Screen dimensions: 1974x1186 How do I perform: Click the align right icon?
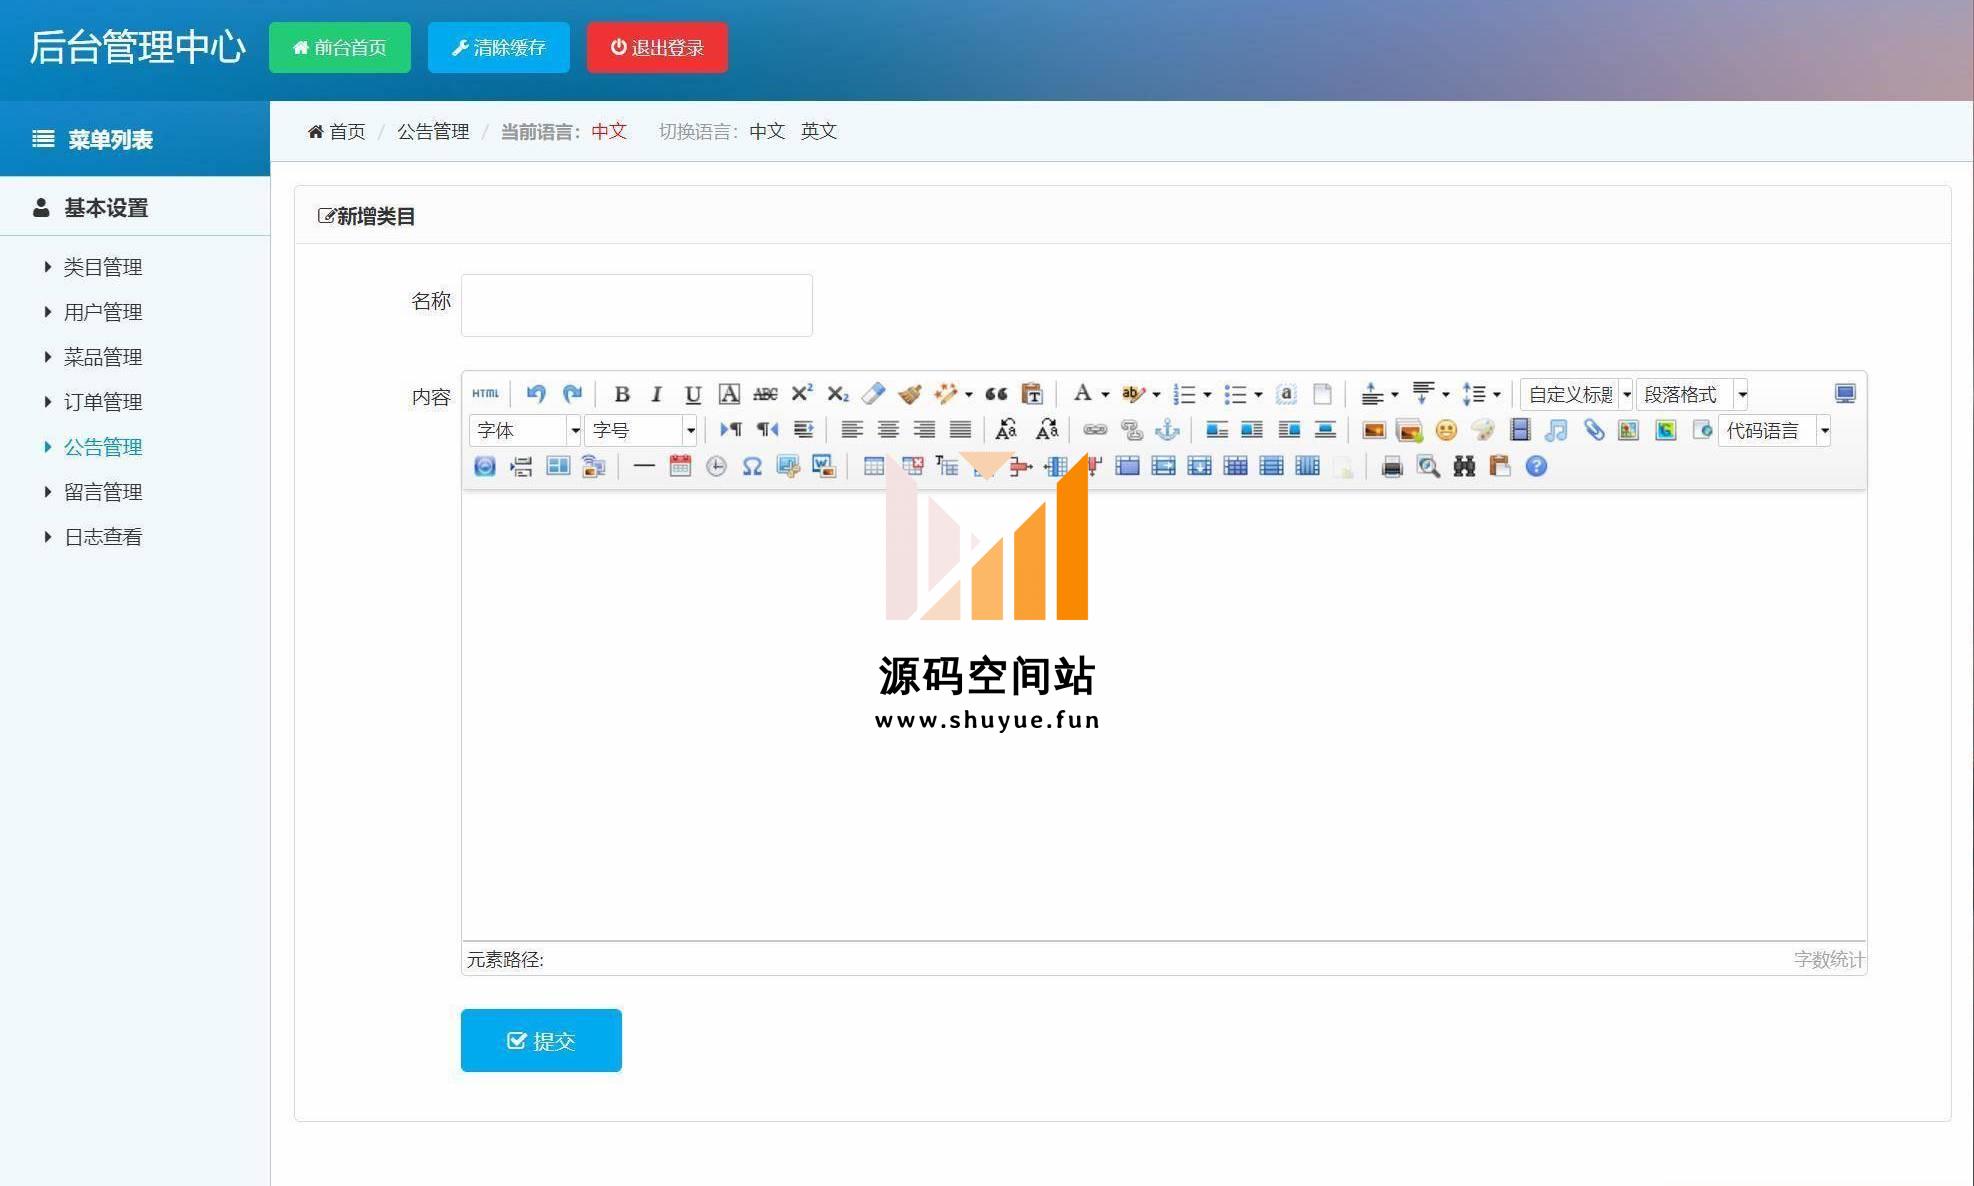click(x=924, y=430)
